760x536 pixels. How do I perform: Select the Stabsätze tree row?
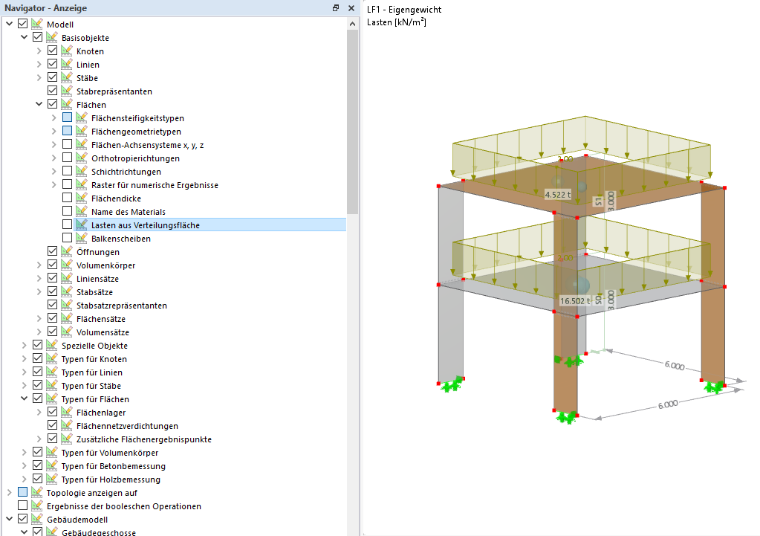pos(94,292)
